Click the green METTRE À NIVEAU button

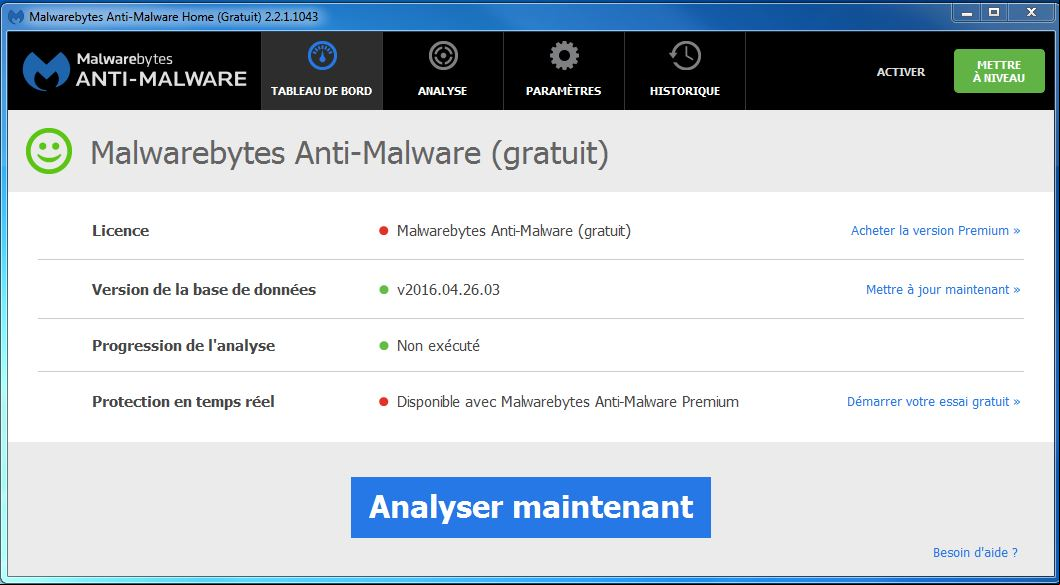pyautogui.click(x=999, y=71)
